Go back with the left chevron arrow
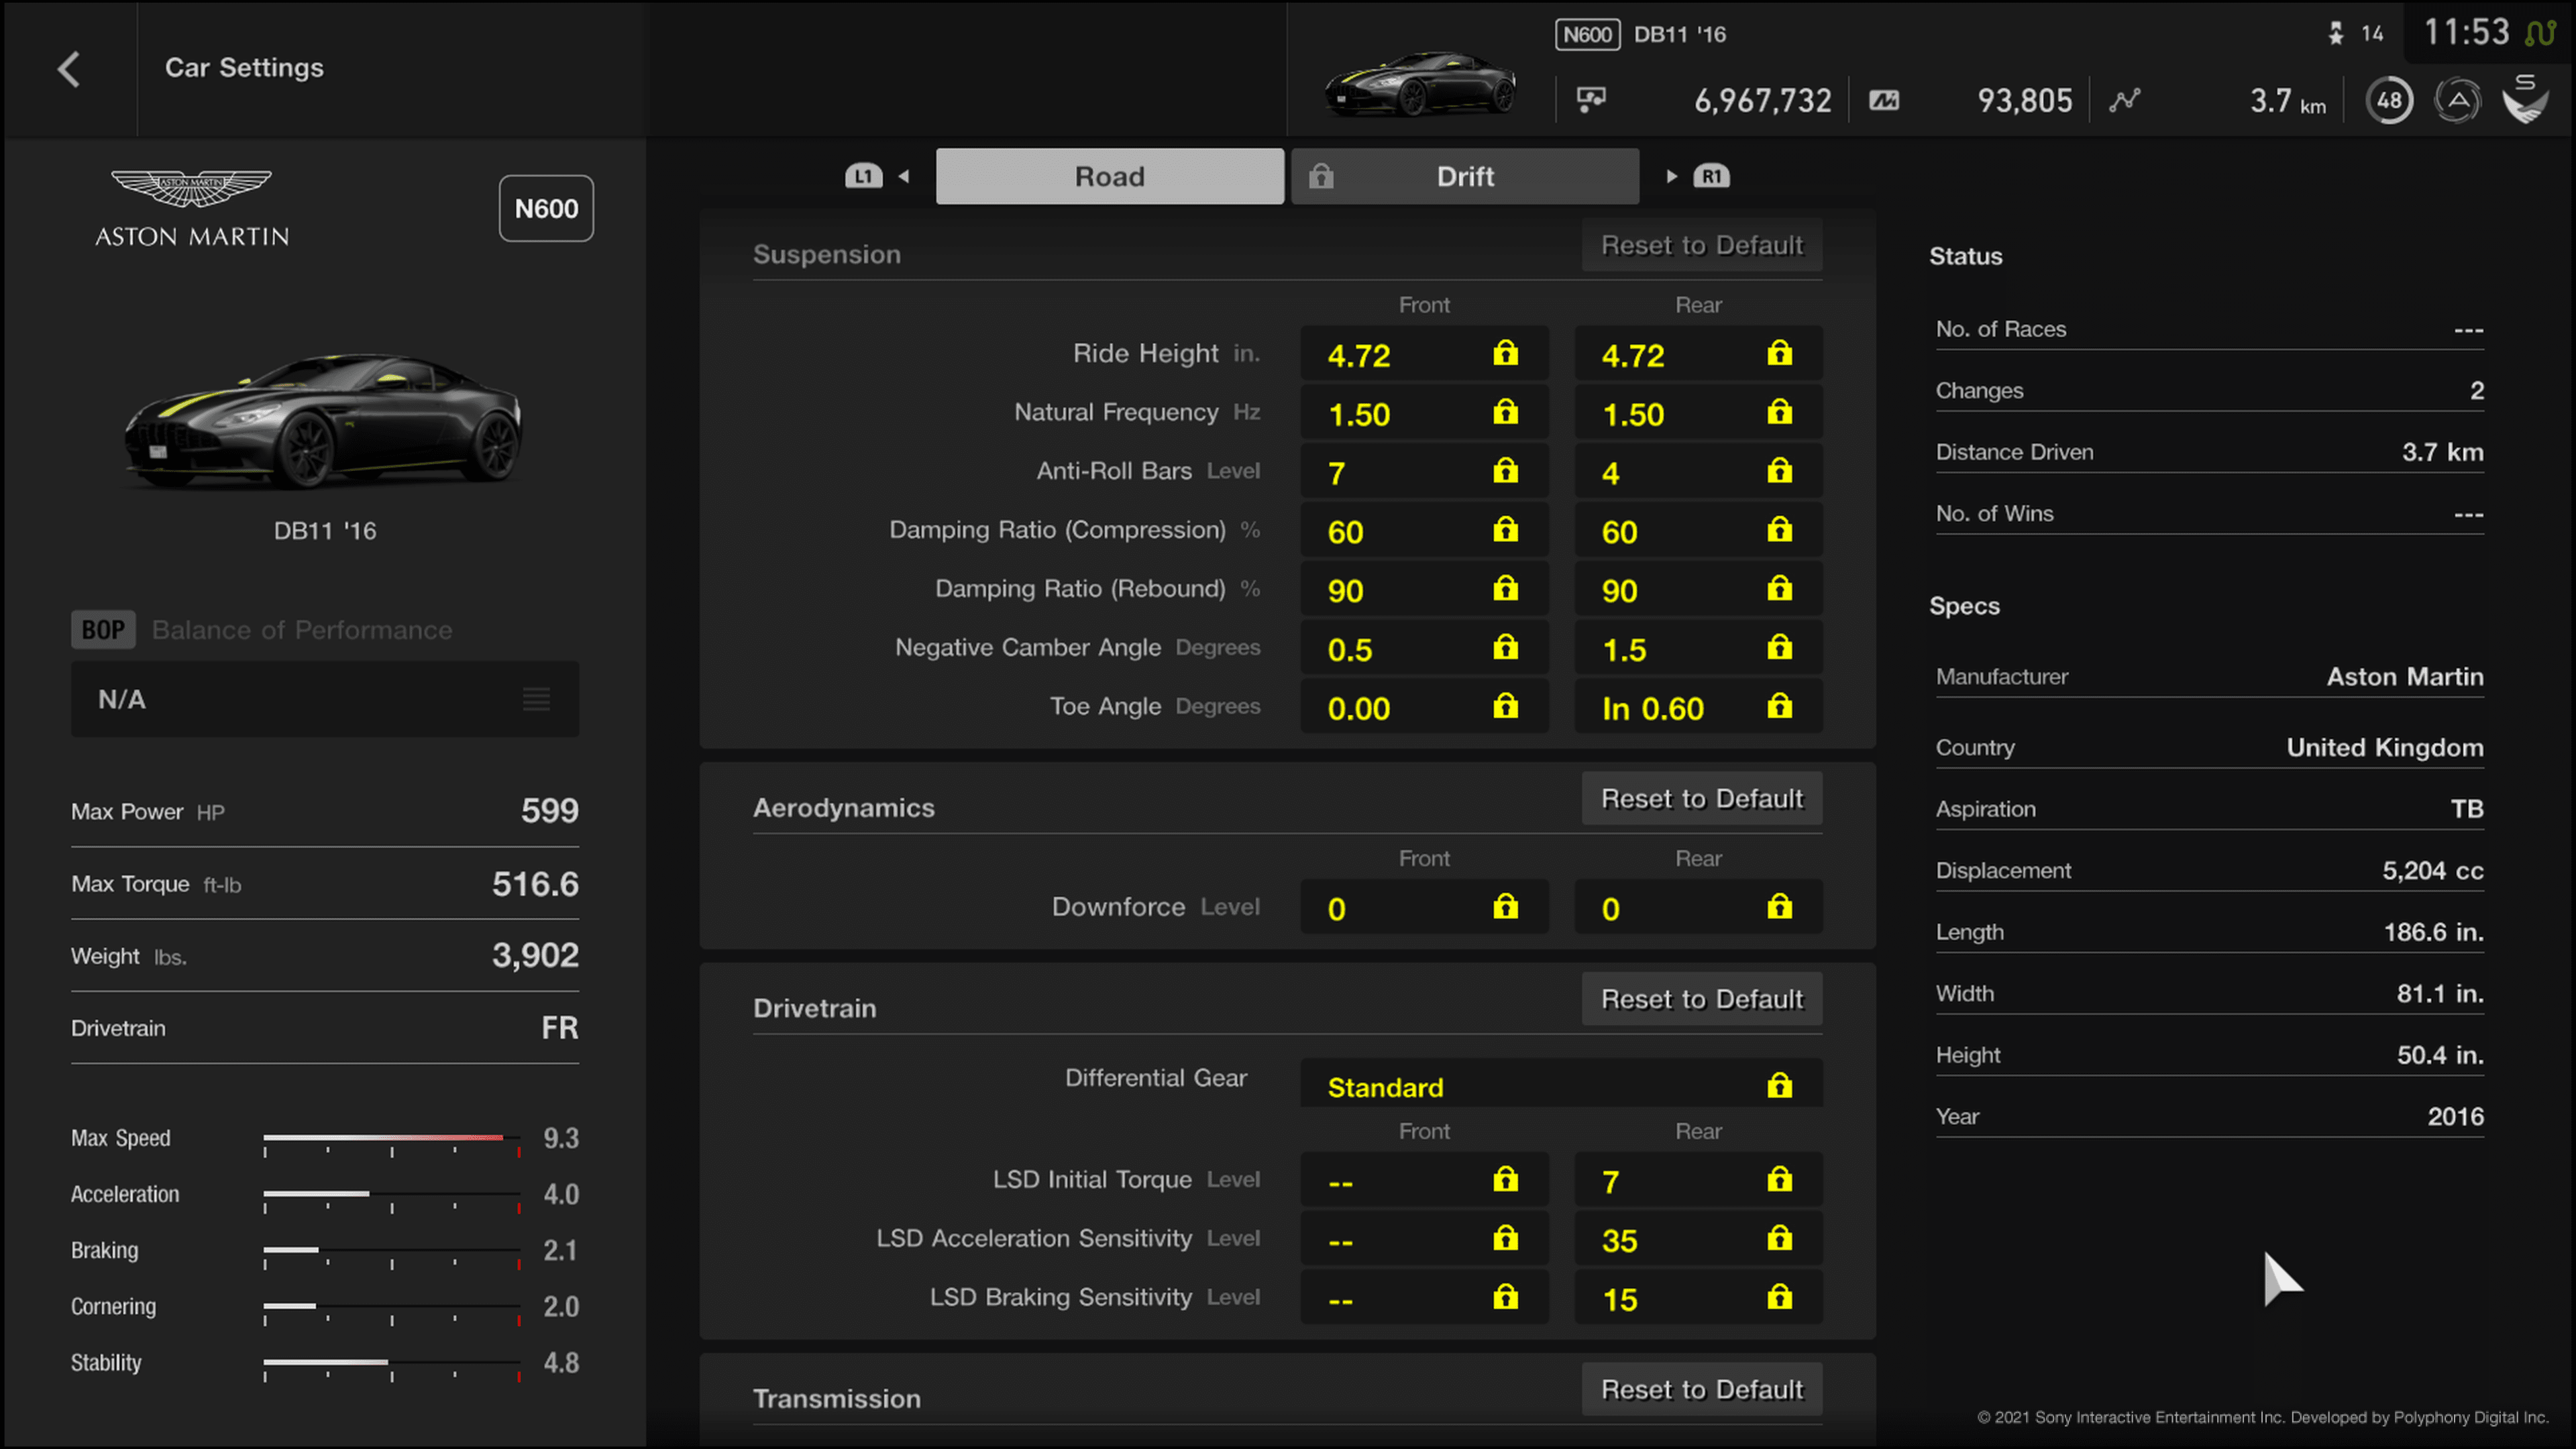 [x=68, y=69]
